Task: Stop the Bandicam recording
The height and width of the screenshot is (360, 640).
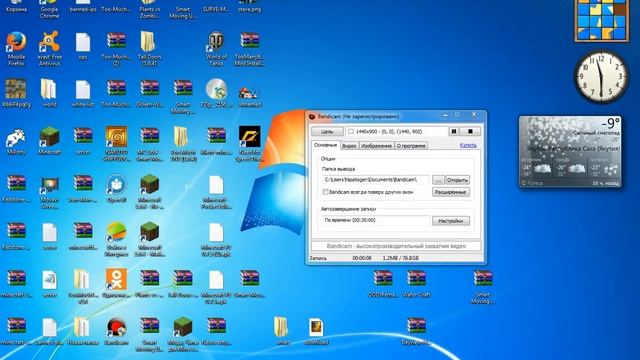Action: (470, 131)
